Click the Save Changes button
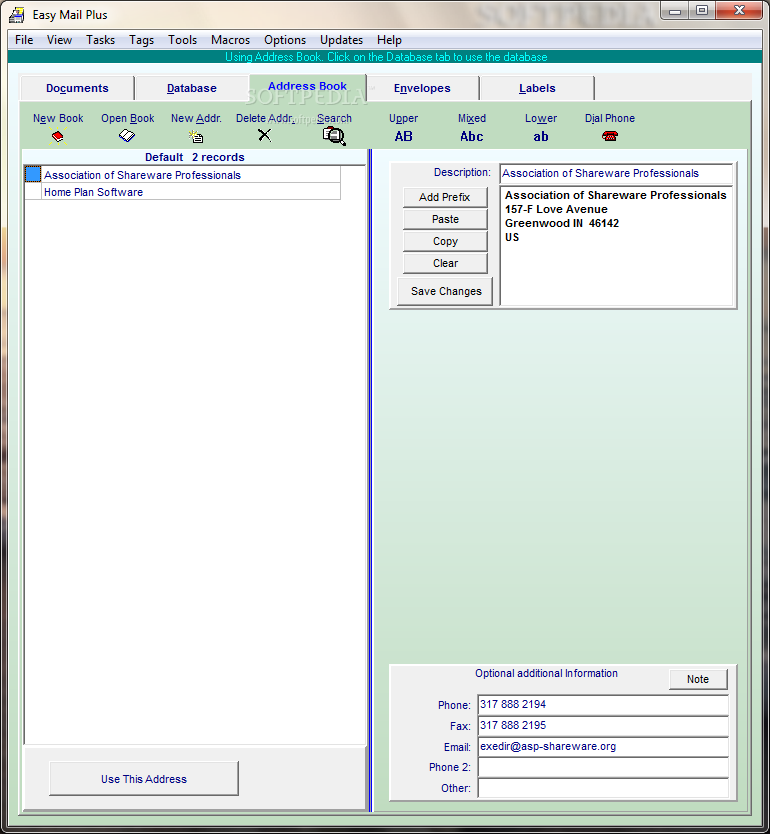Image resolution: width=770 pixels, height=834 pixels. click(x=446, y=291)
